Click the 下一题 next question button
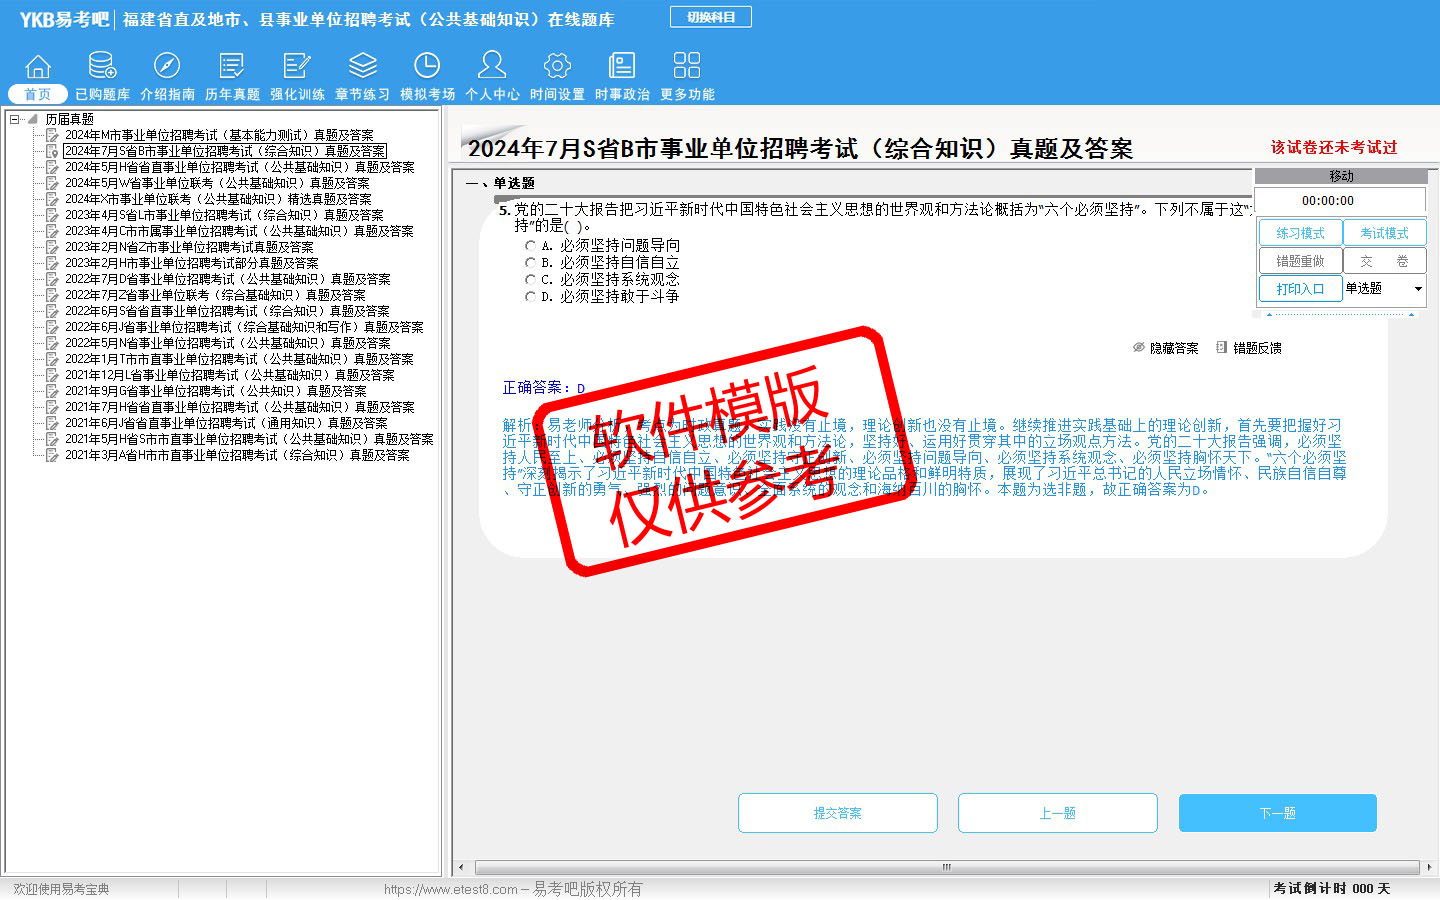The image size is (1440, 900). pos(1277,813)
